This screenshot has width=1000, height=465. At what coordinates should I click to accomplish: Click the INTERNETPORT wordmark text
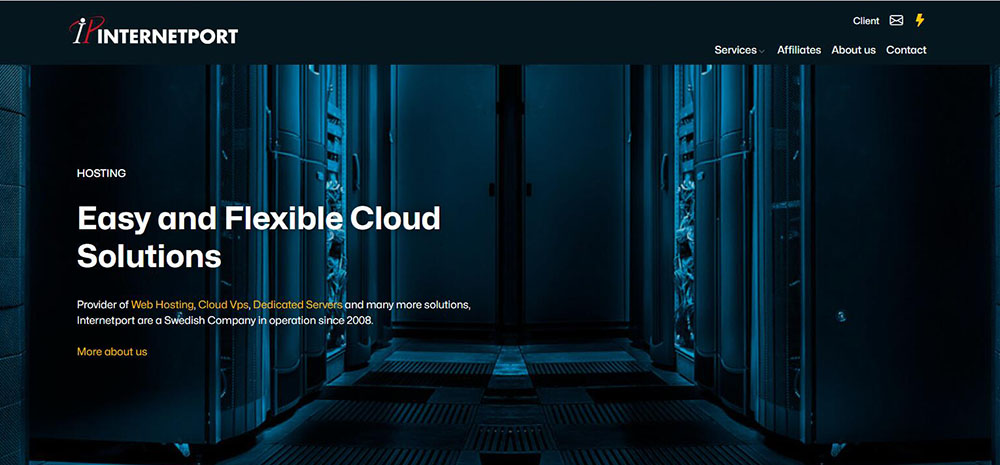click(168, 36)
